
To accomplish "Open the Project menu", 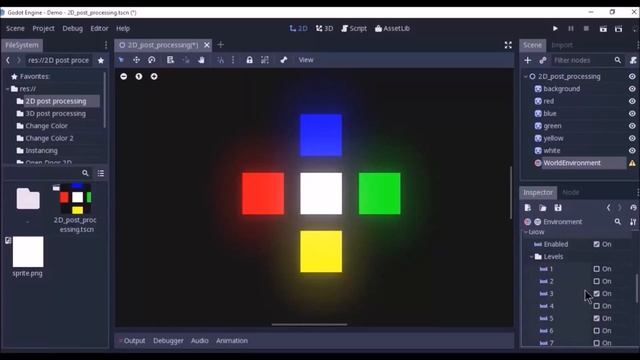I will coord(43,29).
